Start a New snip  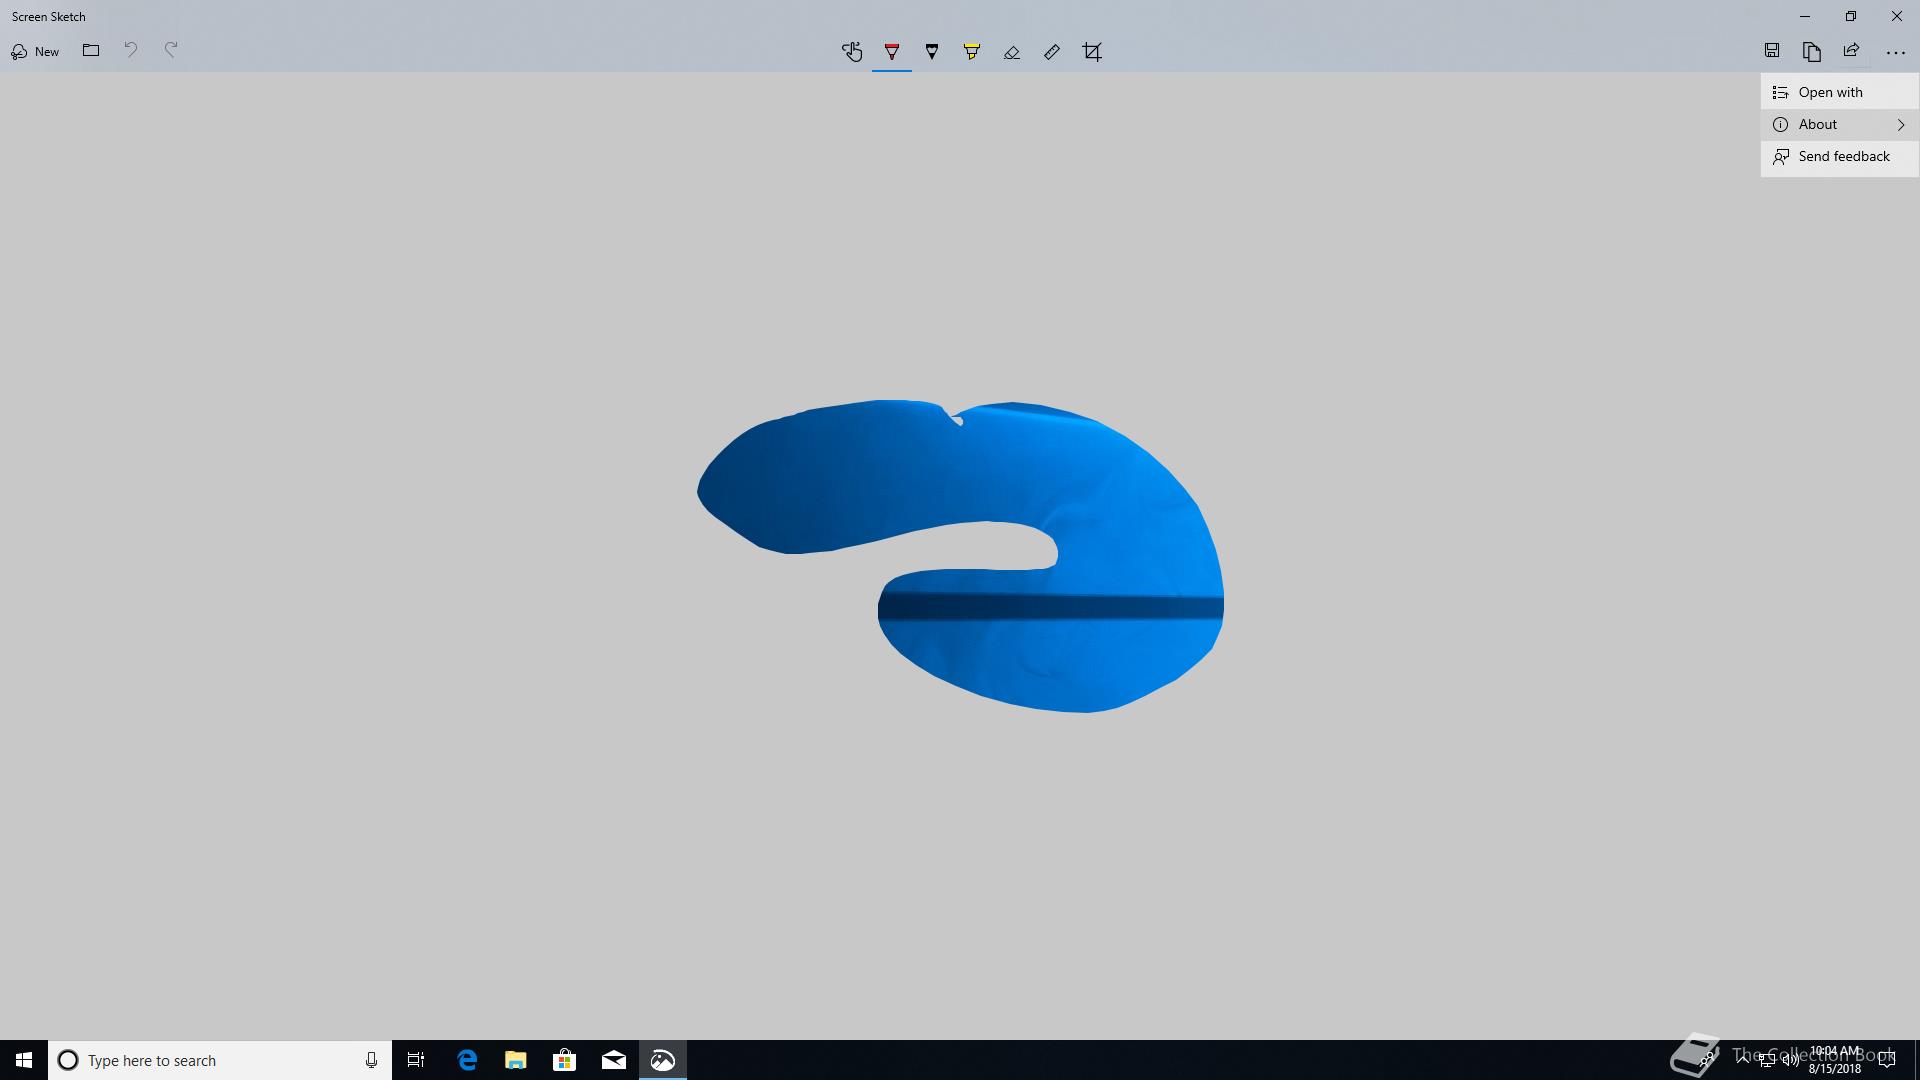pyautogui.click(x=35, y=51)
